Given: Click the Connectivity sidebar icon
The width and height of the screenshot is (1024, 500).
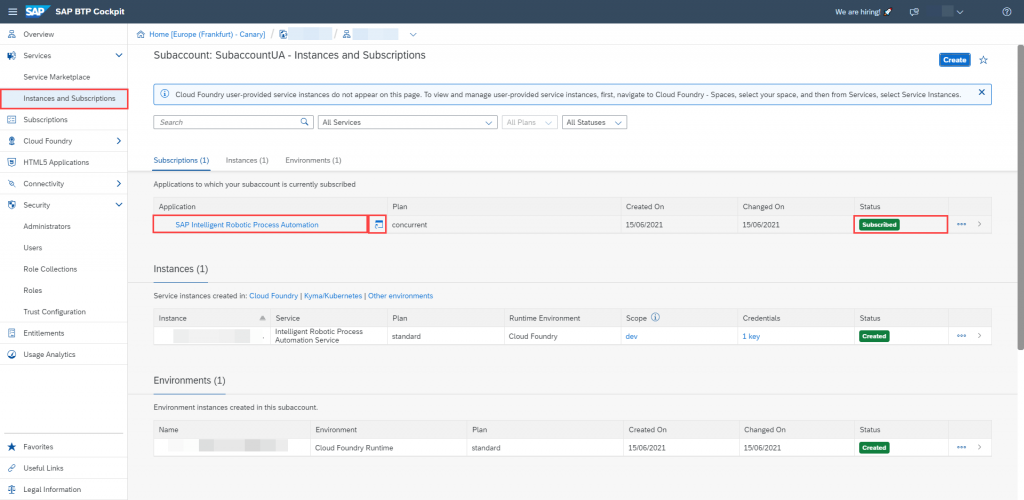Looking at the screenshot, I should point(11,183).
